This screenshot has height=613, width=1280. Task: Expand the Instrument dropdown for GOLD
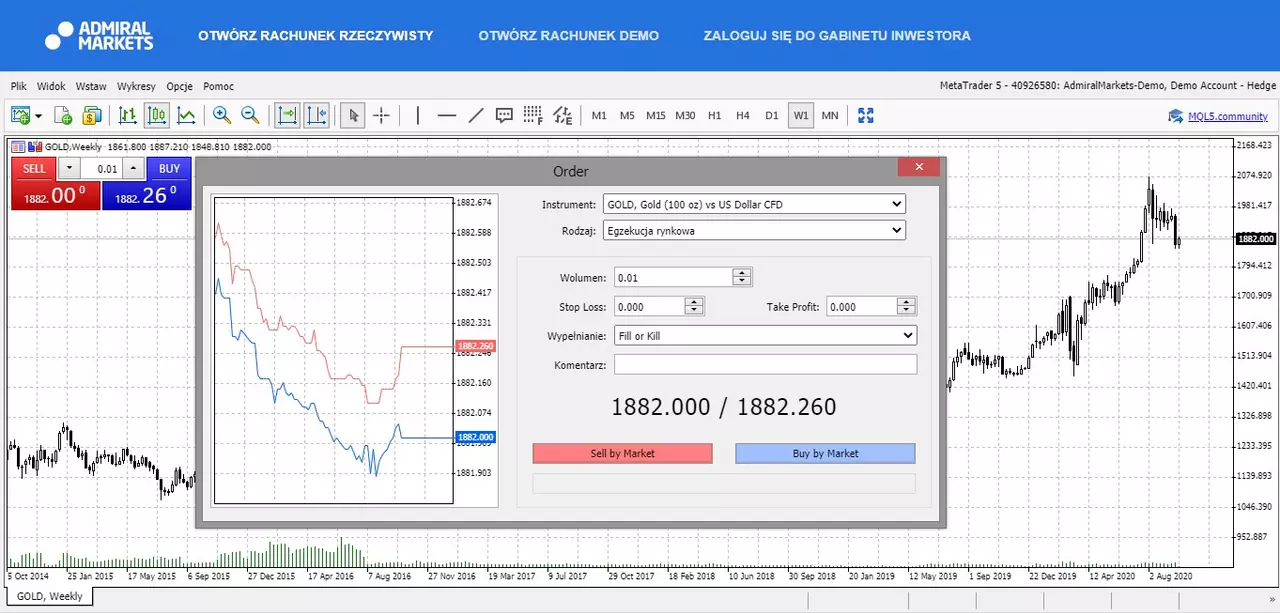[754, 204]
